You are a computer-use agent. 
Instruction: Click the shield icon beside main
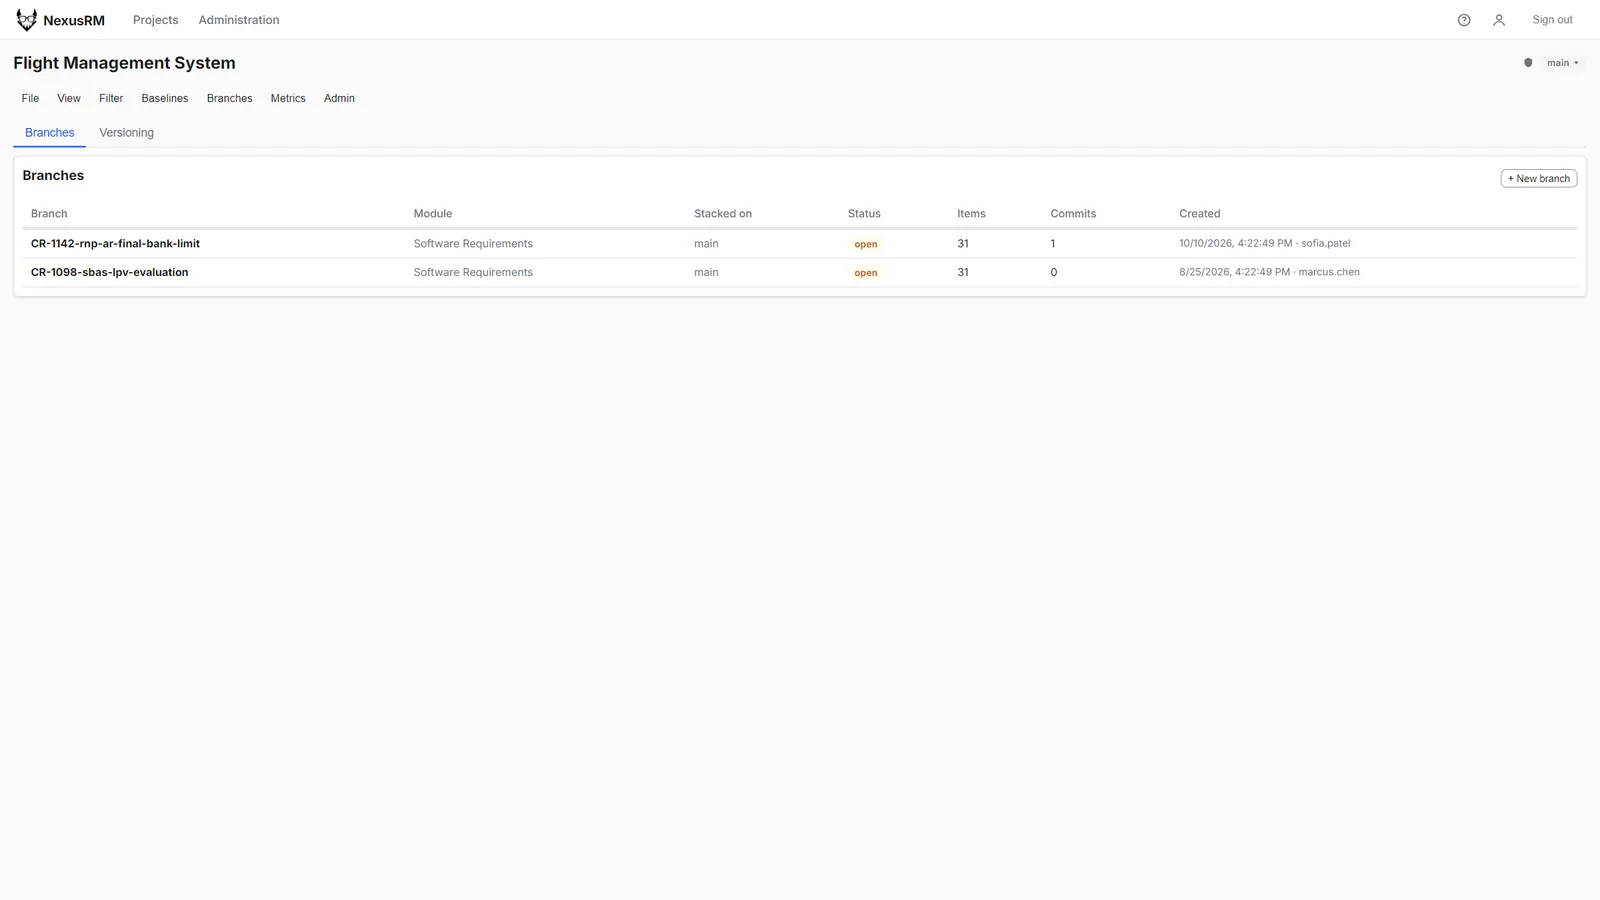(1528, 63)
